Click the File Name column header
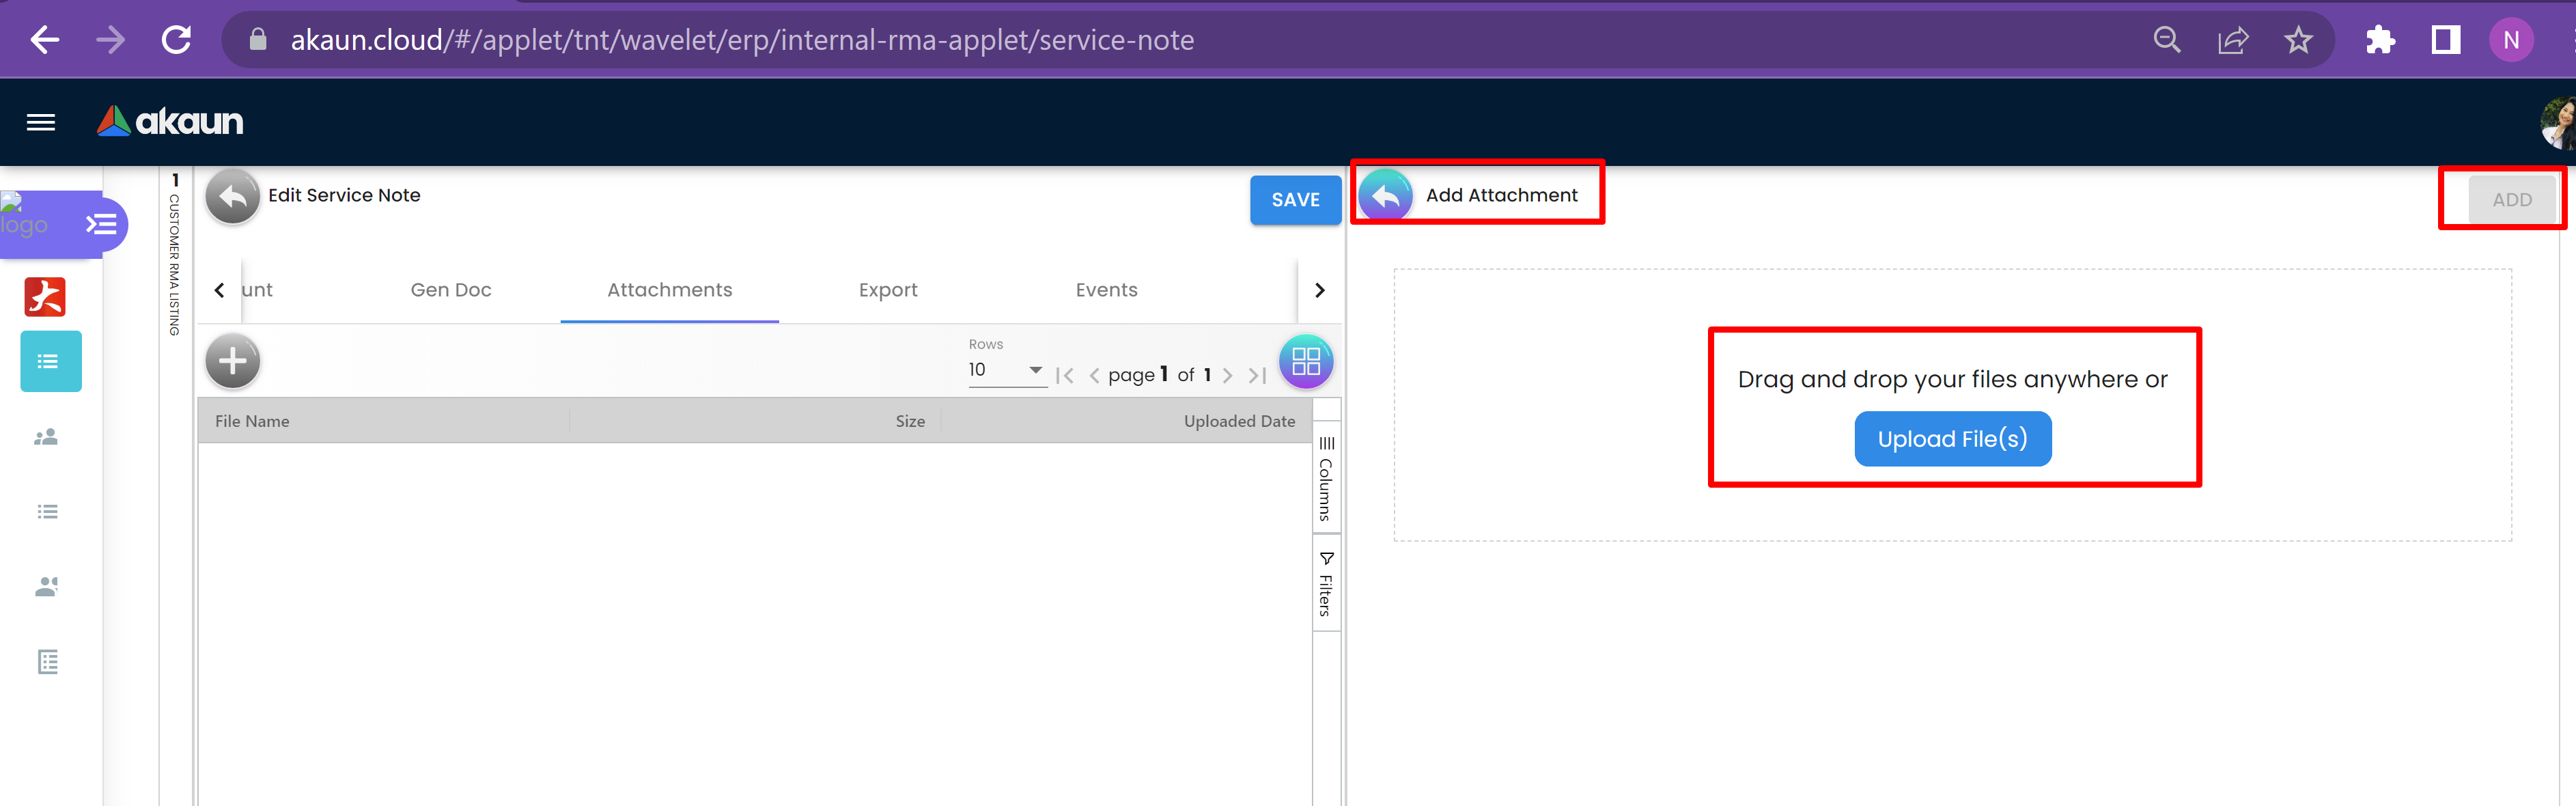Image resolution: width=2576 pixels, height=806 pixels. point(252,421)
